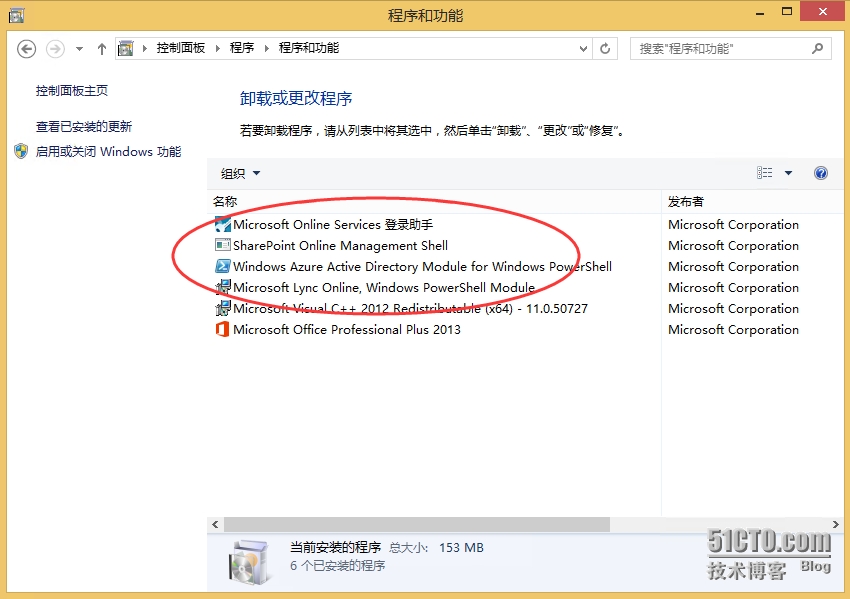
Task: Open the help question mark icon
Action: coord(821,173)
